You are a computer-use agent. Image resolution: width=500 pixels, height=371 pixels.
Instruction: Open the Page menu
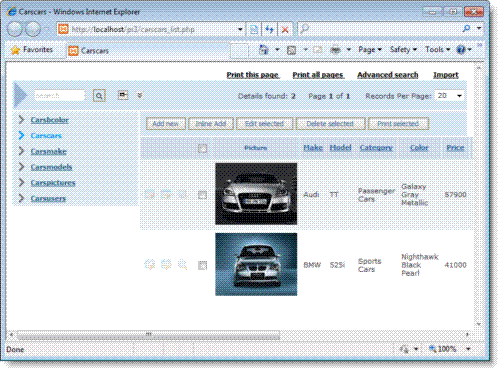(370, 50)
